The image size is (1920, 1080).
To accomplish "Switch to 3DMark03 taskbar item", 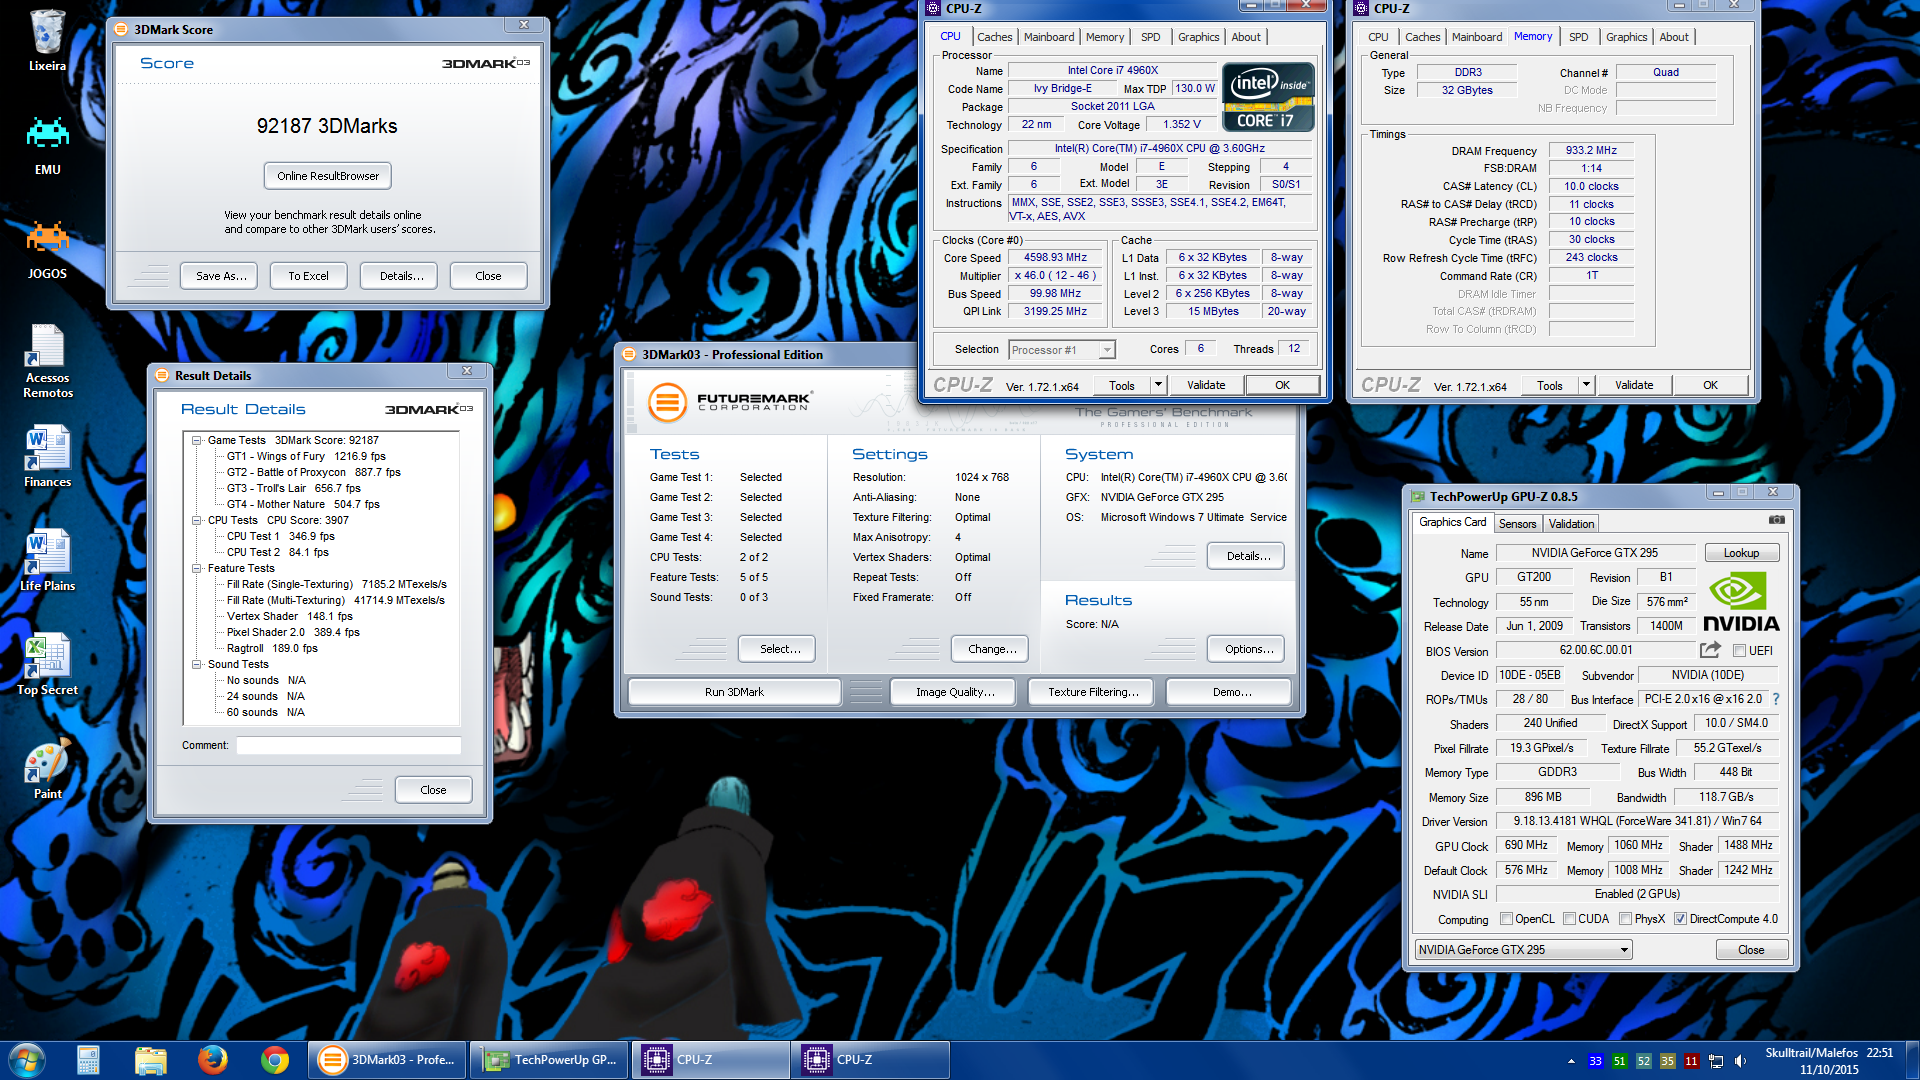I will click(388, 1060).
